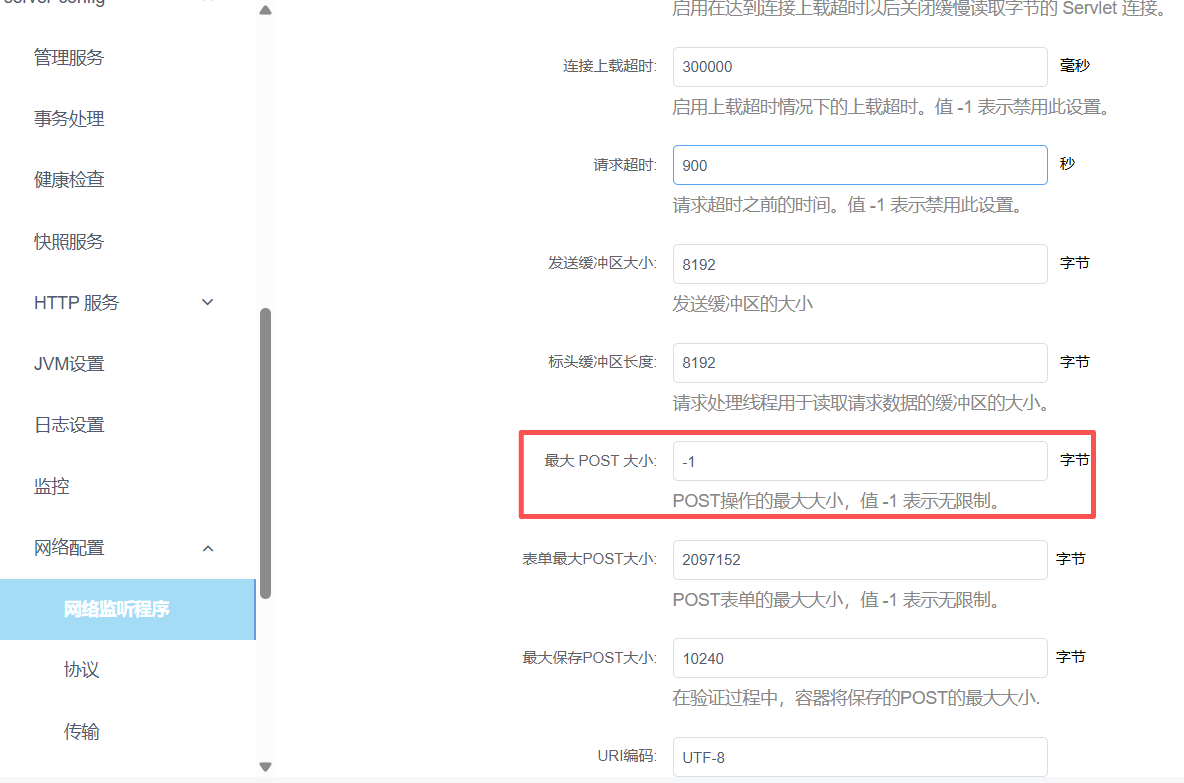This screenshot has height=783, width=1184.
Task: Open 管理服务 in the sidebar
Action: point(69,57)
